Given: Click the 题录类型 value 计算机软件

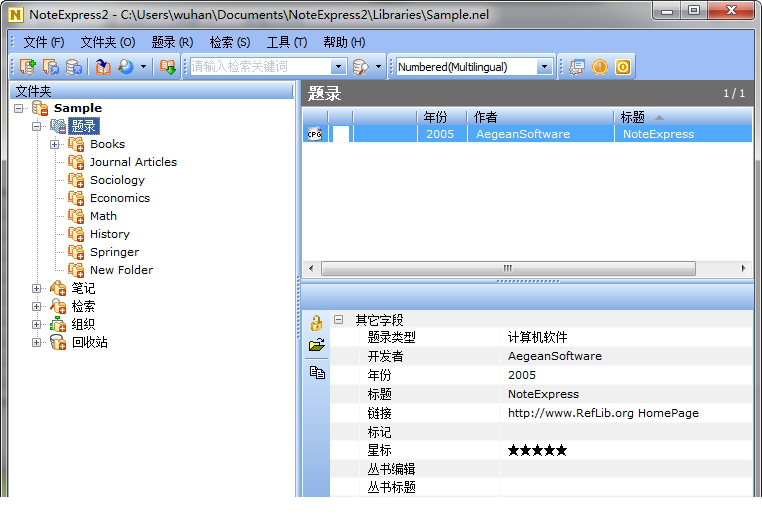Looking at the screenshot, I should (537, 337).
